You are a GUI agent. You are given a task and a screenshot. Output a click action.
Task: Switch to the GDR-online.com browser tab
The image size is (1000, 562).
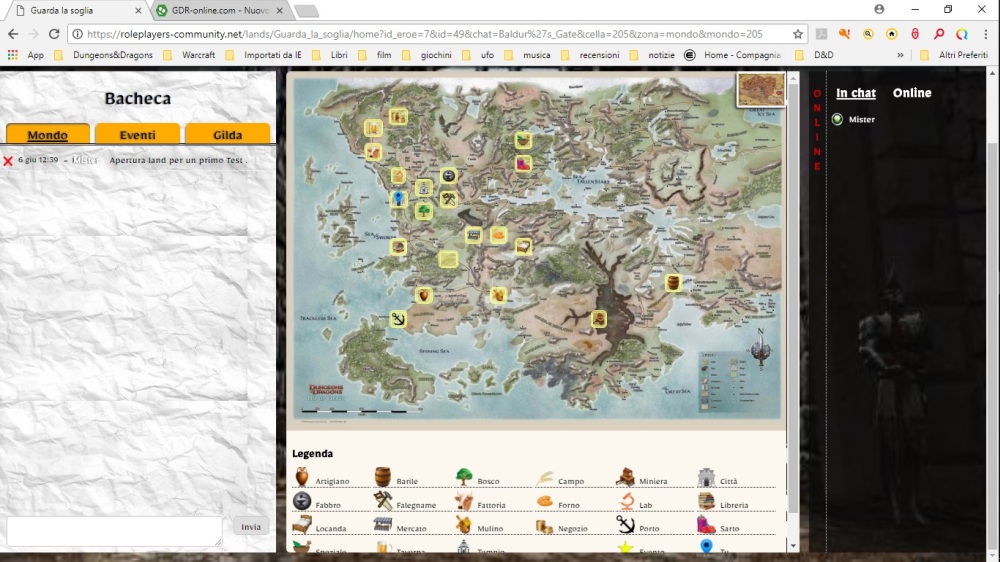(220, 11)
